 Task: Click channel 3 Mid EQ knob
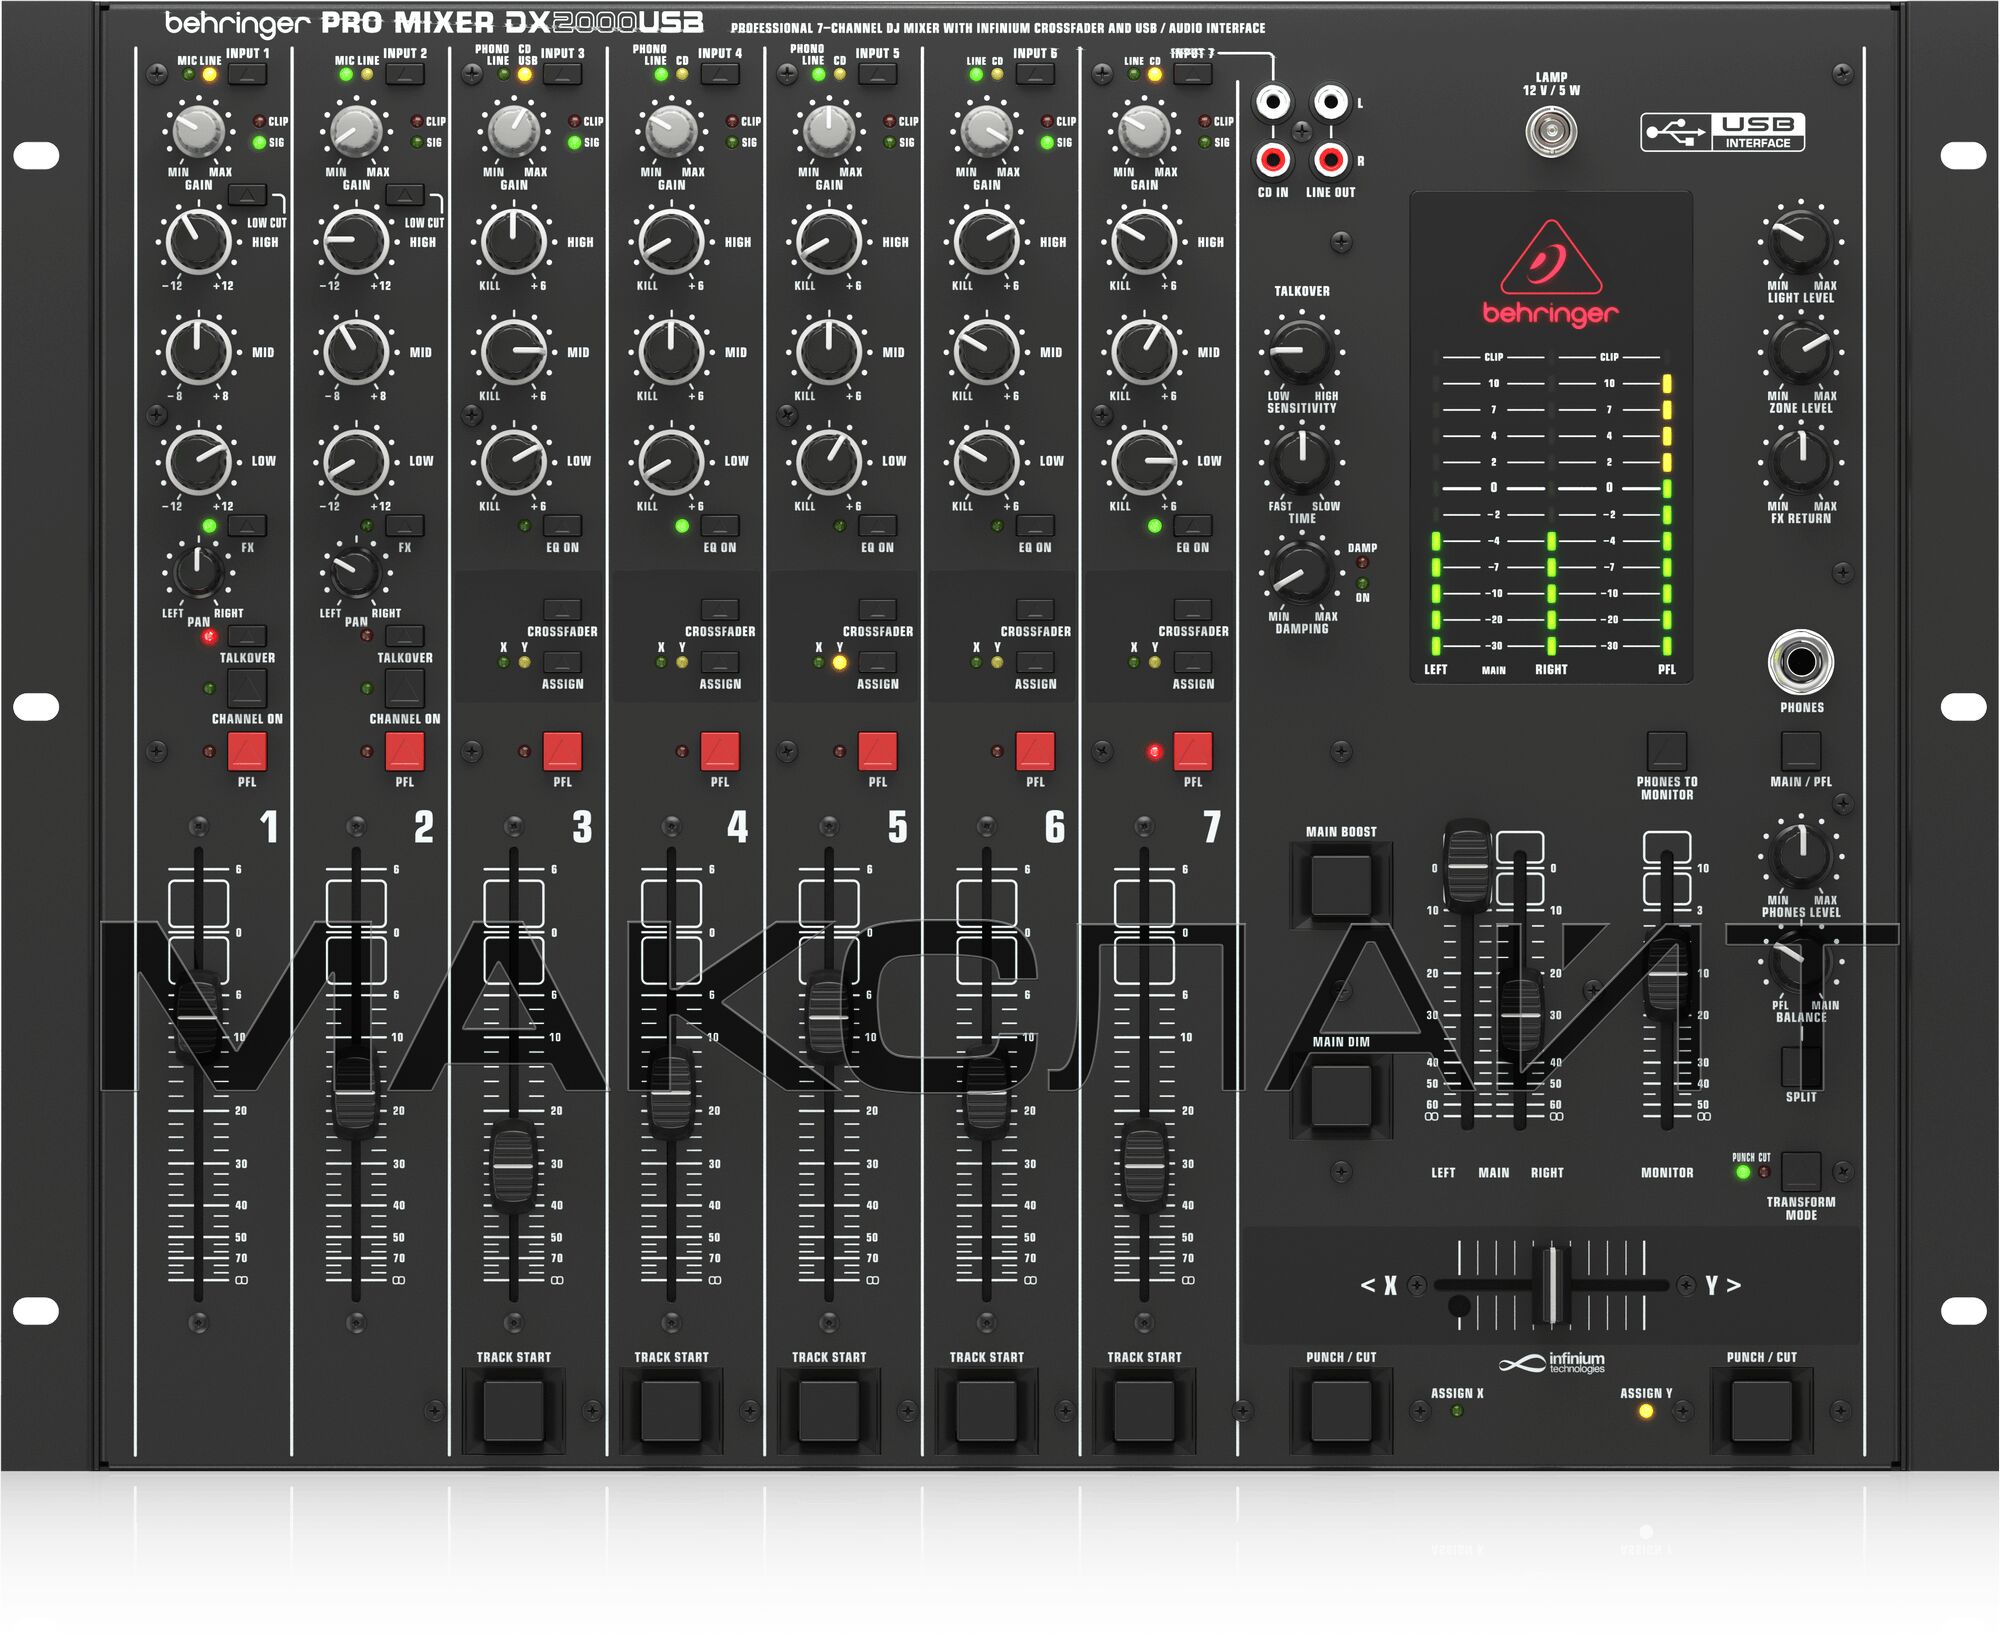tap(514, 352)
